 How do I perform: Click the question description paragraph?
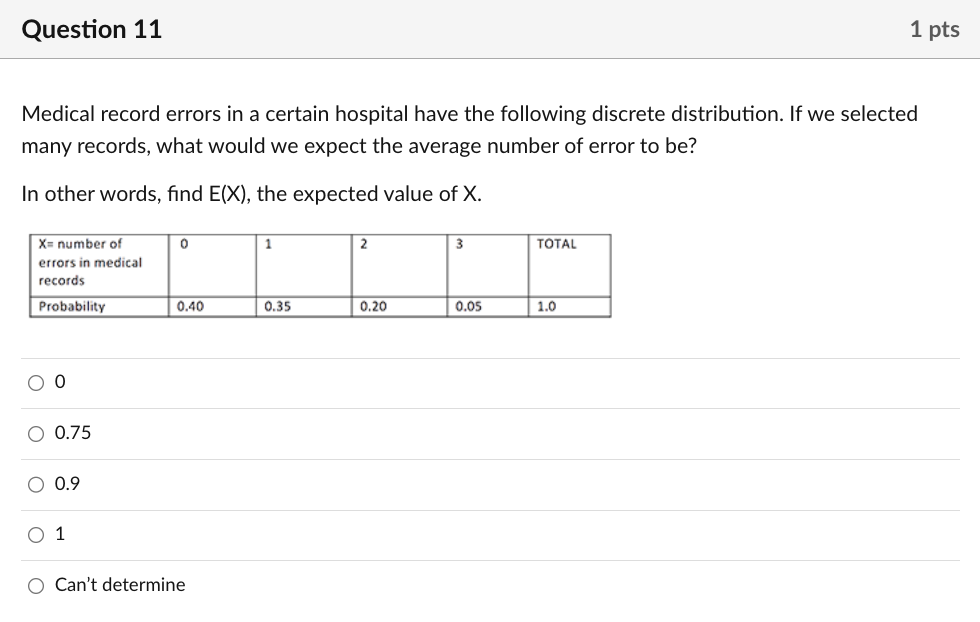[x=469, y=130]
